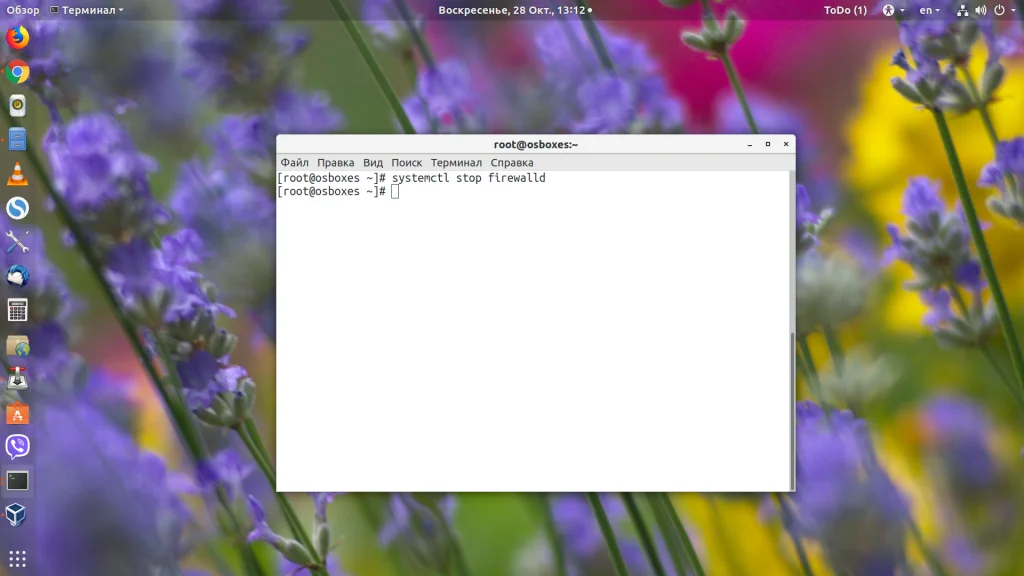The height and width of the screenshot is (576, 1024).
Task: Launch Firefox from the dock
Action: pyautogui.click(x=18, y=37)
